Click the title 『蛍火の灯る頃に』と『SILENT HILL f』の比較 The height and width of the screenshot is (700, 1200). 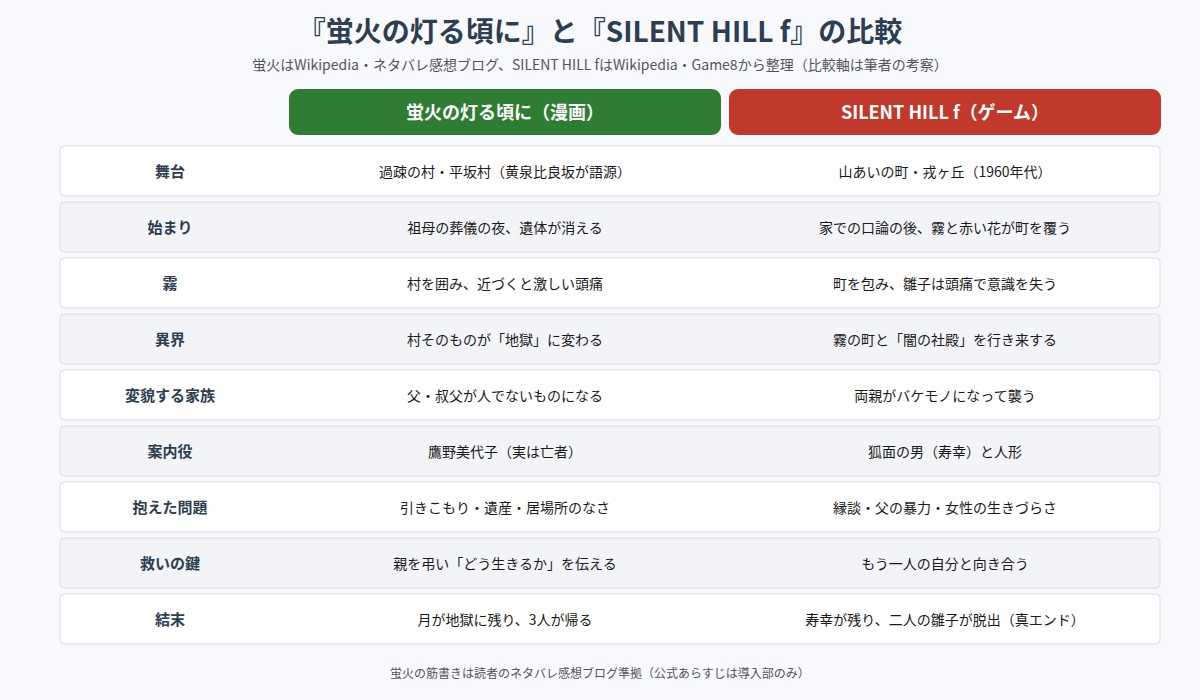600,31
